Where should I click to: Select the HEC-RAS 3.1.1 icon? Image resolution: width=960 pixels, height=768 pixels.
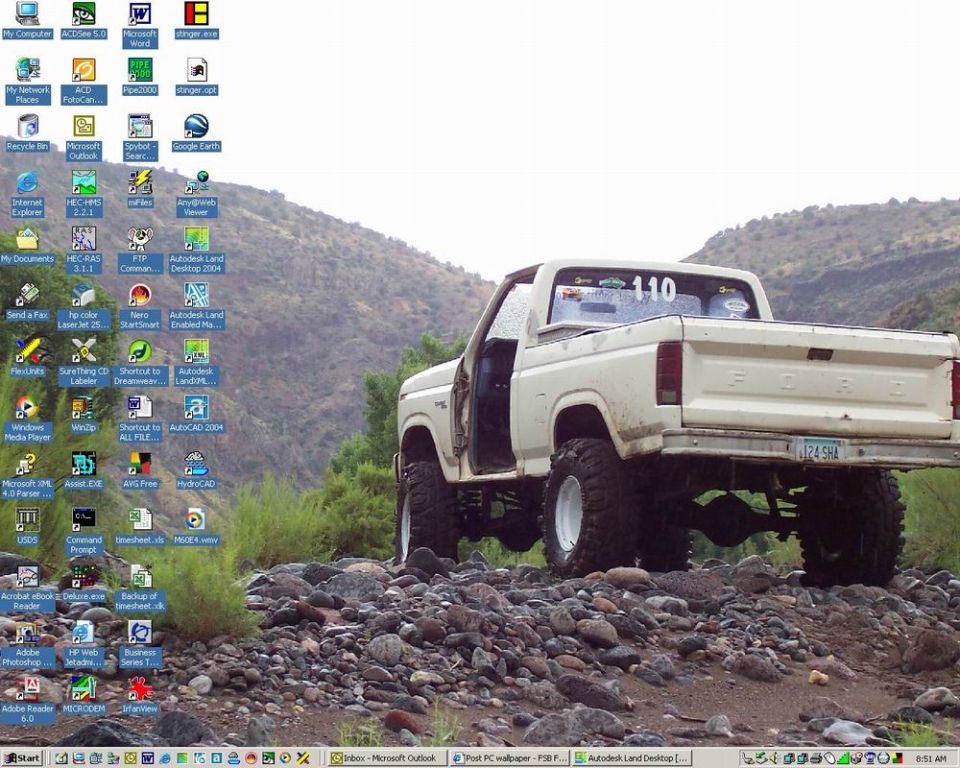coord(83,250)
